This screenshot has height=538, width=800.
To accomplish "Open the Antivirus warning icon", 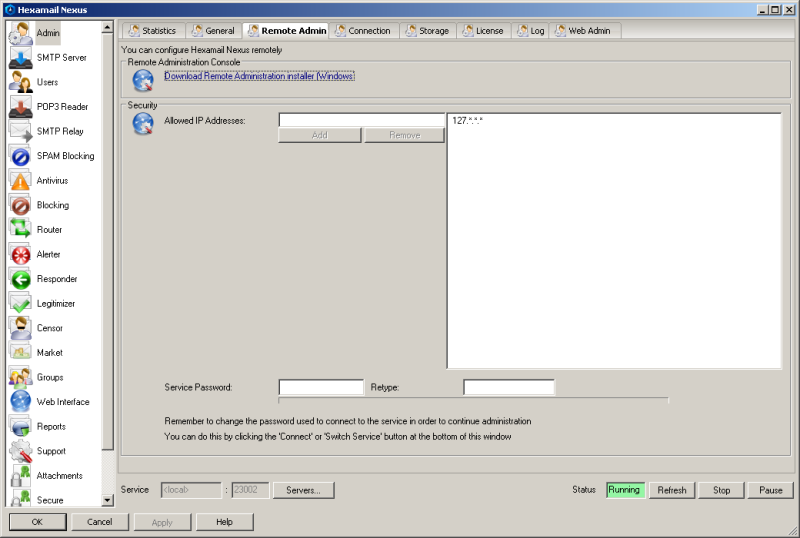I will 20,181.
